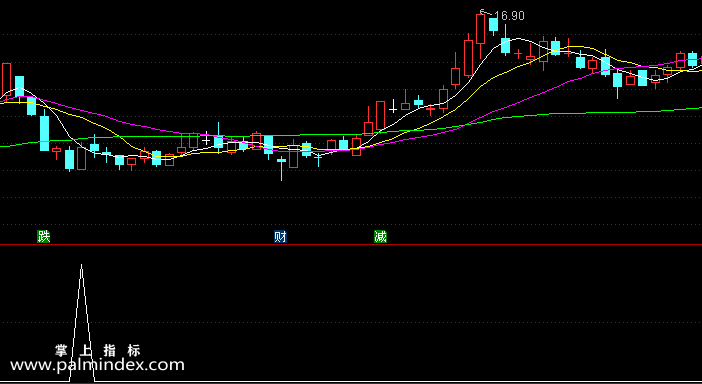This screenshot has height=384, width=702.
Task: Click the red dotted gridline in indicator panel
Action: click(351, 322)
